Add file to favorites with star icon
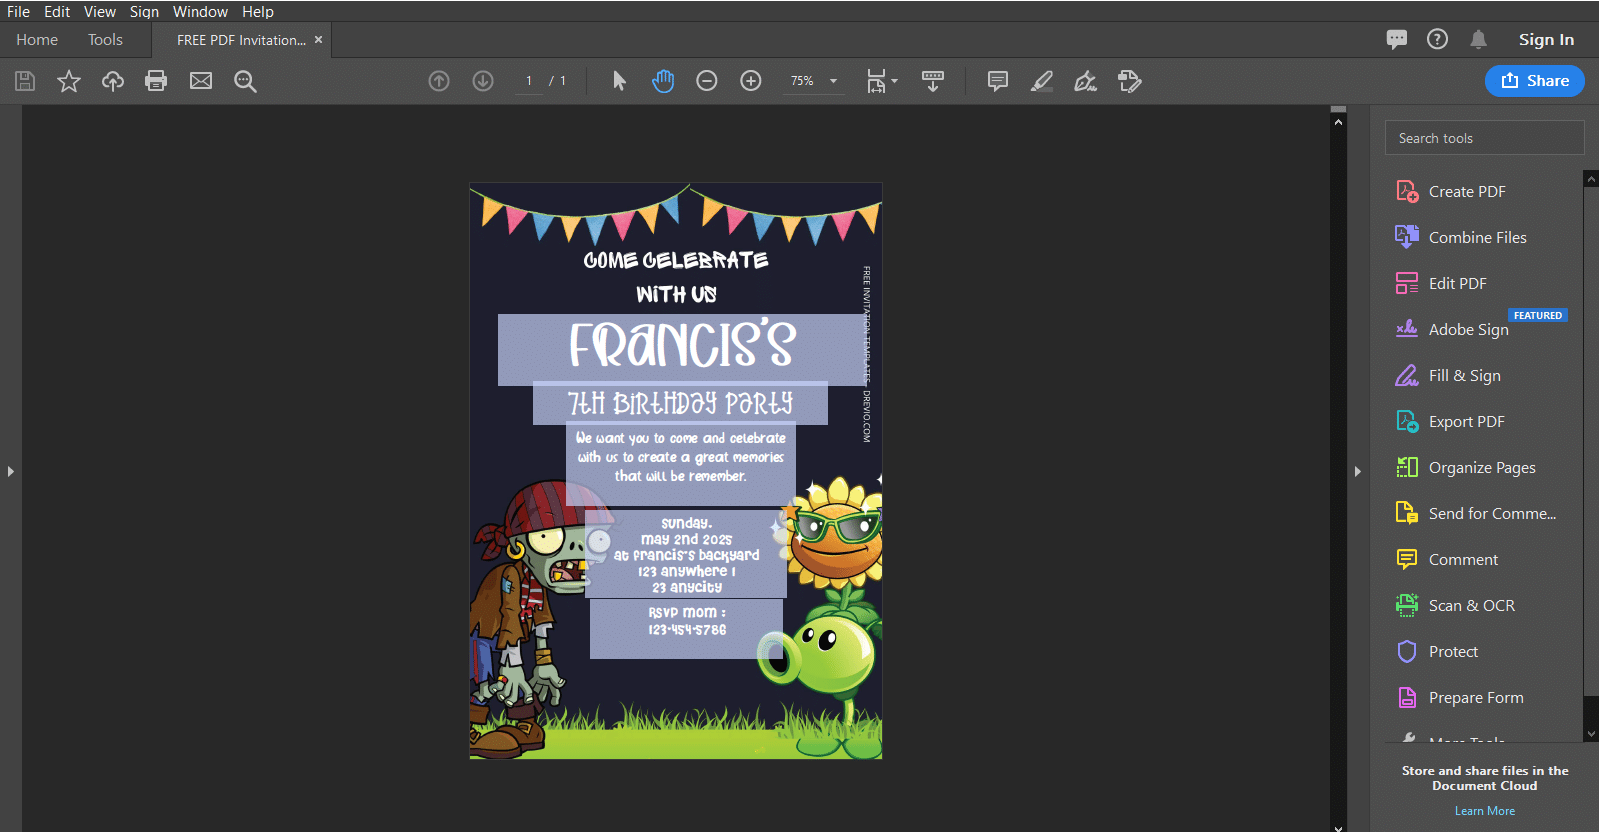Image resolution: width=1599 pixels, height=832 pixels. (x=68, y=81)
